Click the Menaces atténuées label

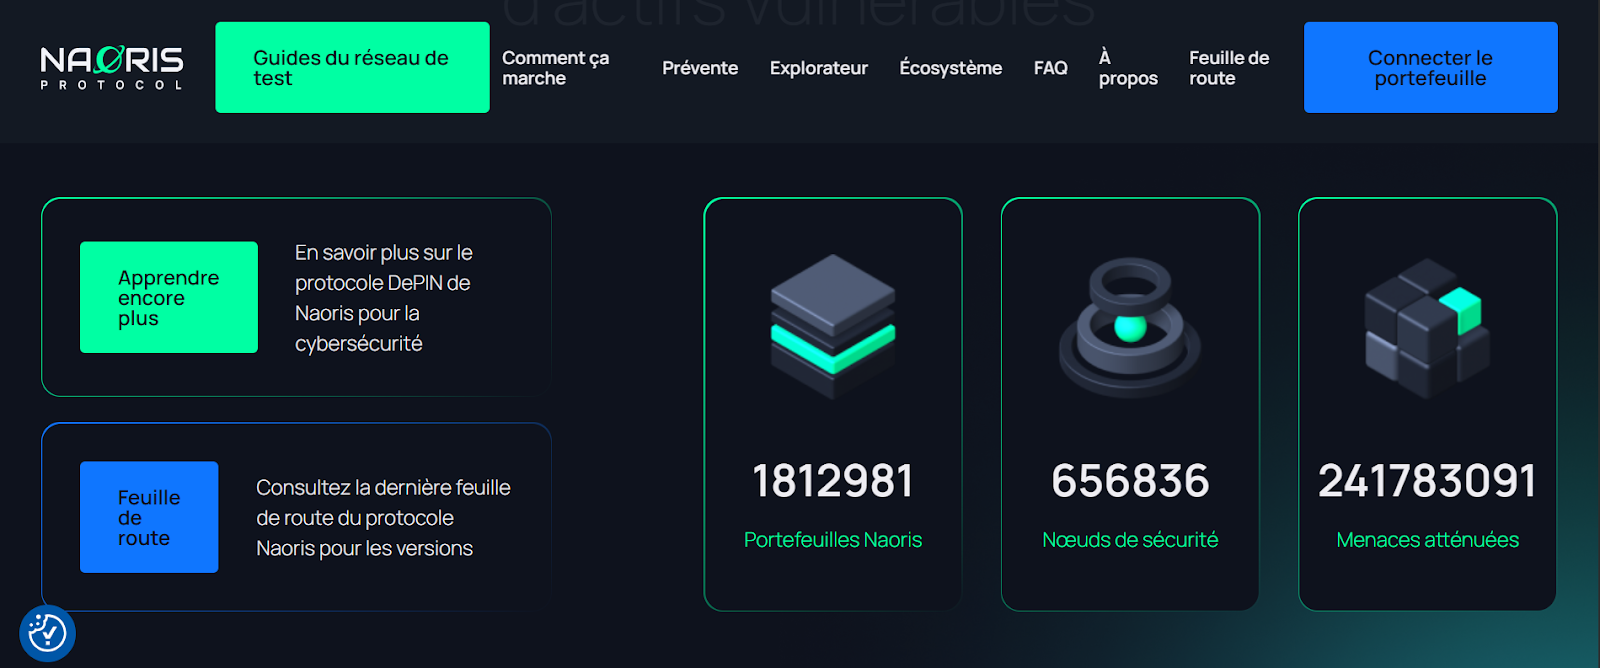1427,540
